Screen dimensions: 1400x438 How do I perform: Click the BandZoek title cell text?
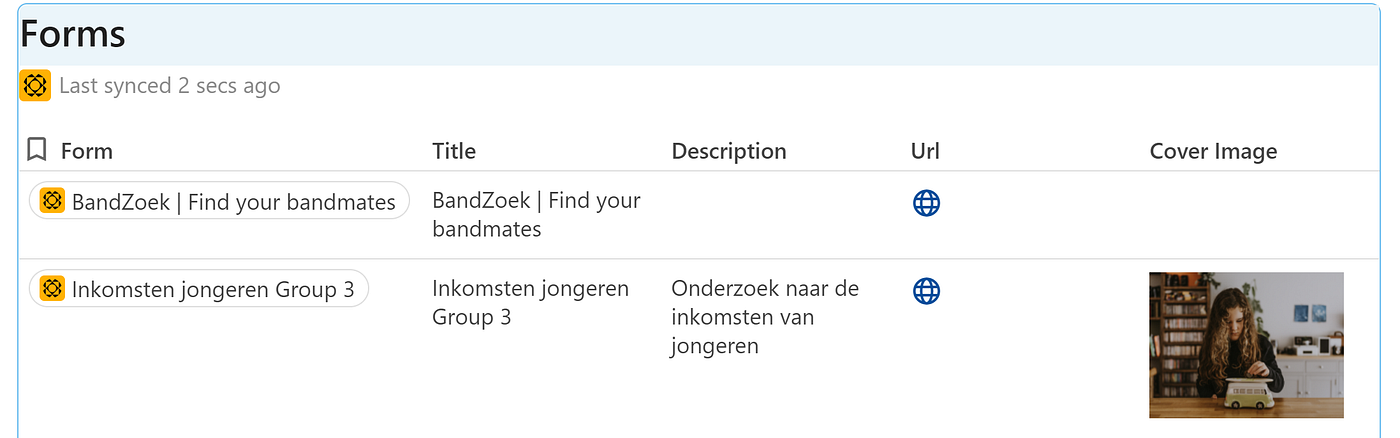(x=536, y=214)
